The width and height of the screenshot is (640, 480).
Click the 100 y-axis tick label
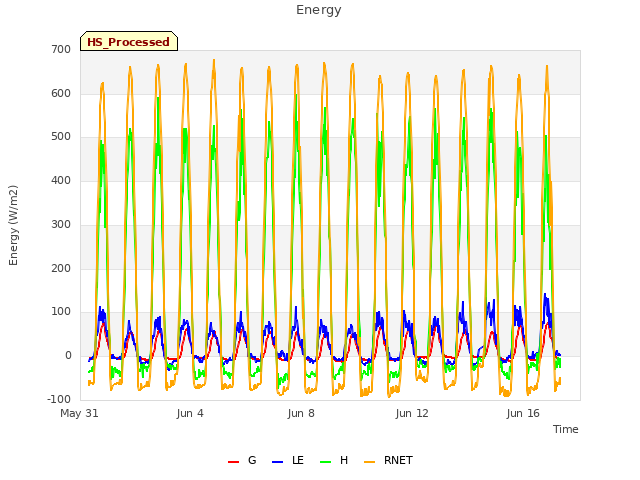(x=61, y=312)
